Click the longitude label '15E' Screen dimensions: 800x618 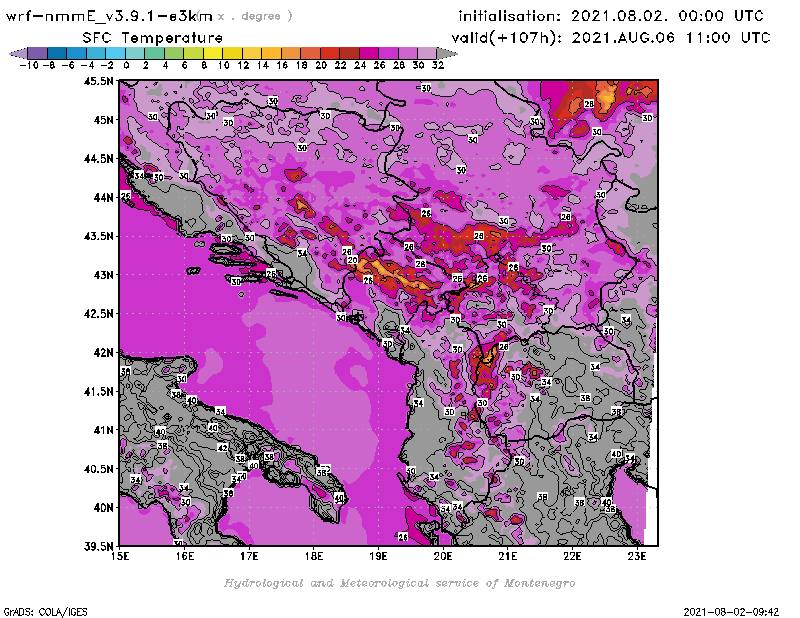[x=120, y=556]
